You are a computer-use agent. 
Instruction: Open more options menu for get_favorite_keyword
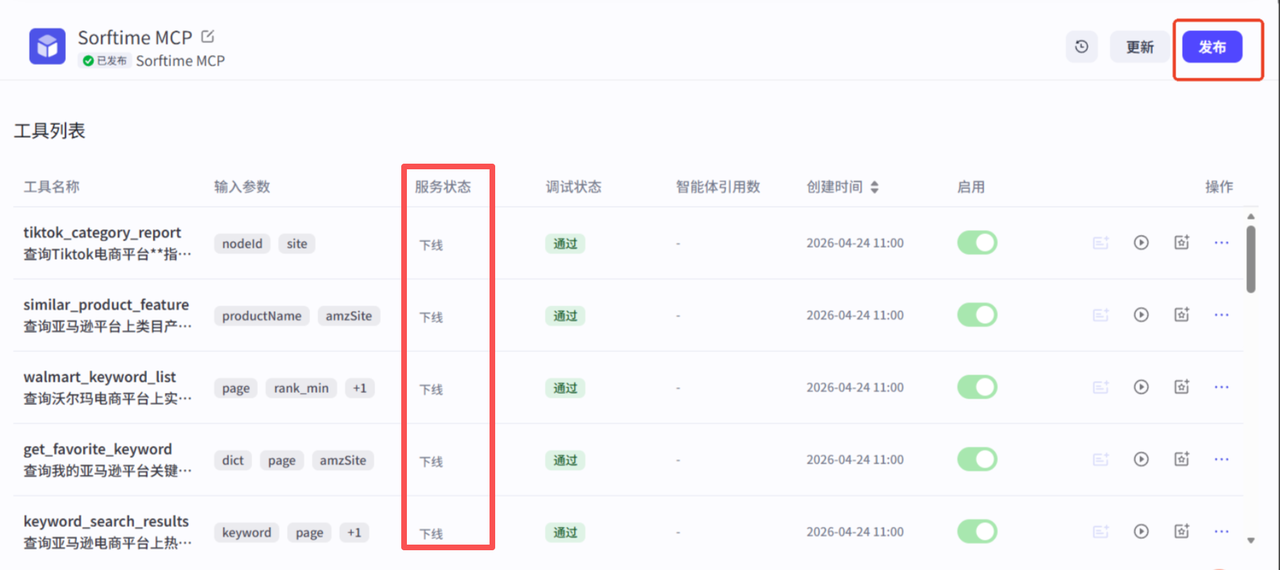[x=1221, y=459]
